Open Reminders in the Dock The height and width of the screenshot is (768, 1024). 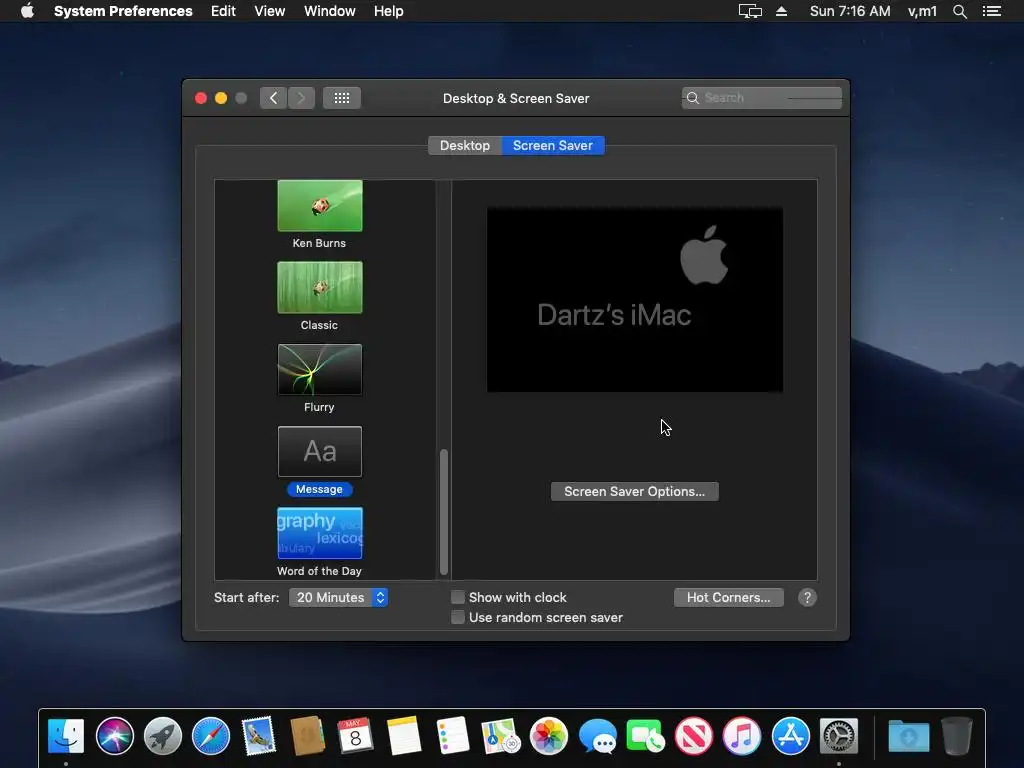tap(452, 736)
